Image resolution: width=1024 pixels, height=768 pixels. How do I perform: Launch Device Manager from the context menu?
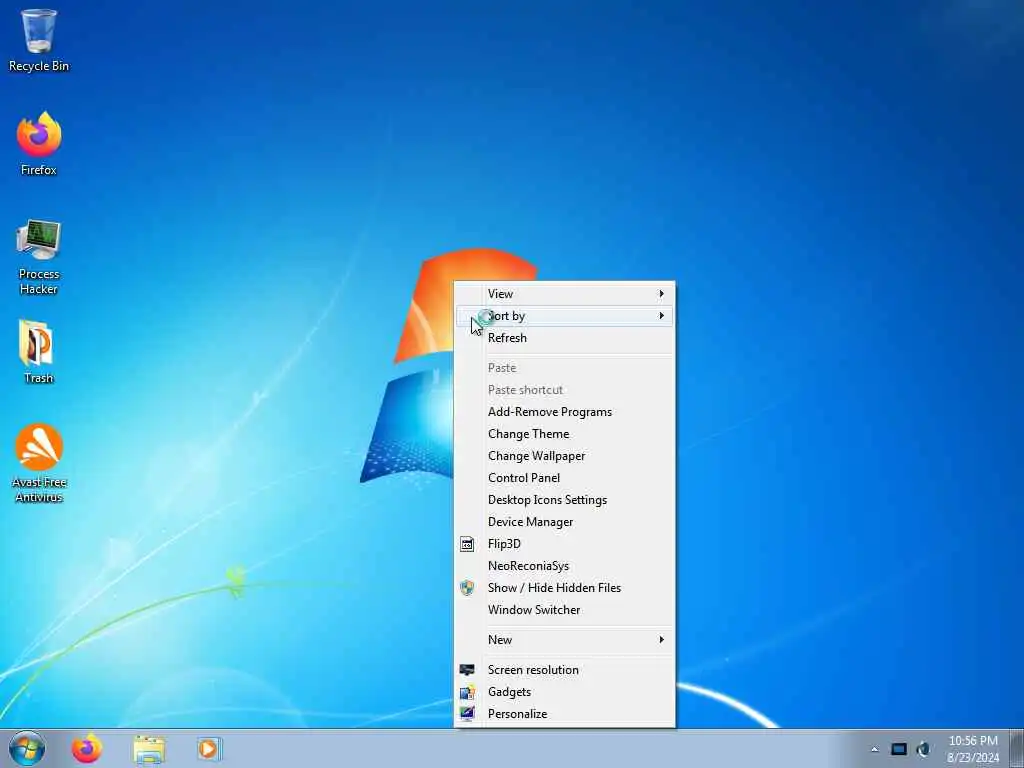[565, 522]
